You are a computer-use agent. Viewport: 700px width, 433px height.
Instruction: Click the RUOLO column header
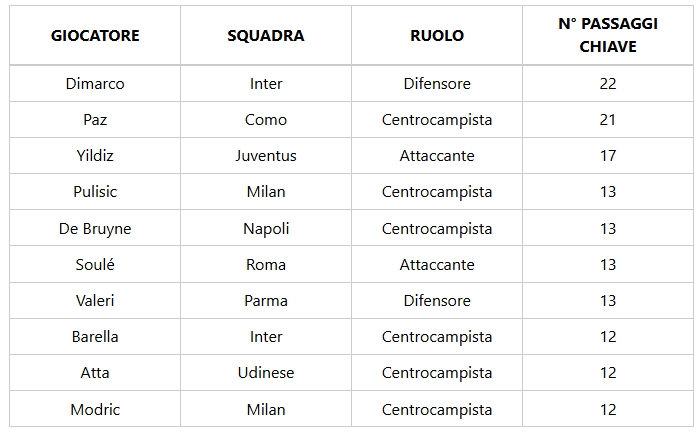pyautogui.click(x=437, y=36)
